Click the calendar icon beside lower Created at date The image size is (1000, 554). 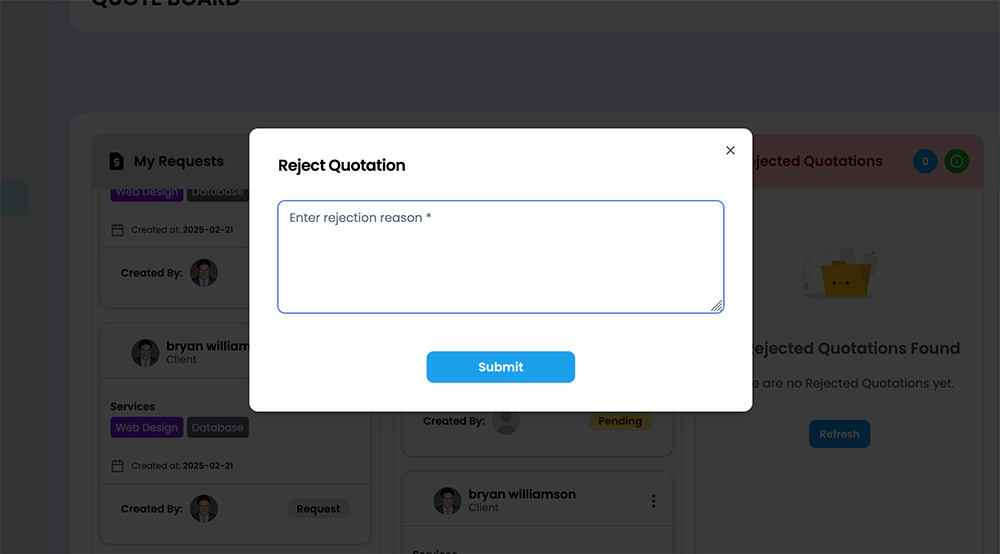[117, 466]
